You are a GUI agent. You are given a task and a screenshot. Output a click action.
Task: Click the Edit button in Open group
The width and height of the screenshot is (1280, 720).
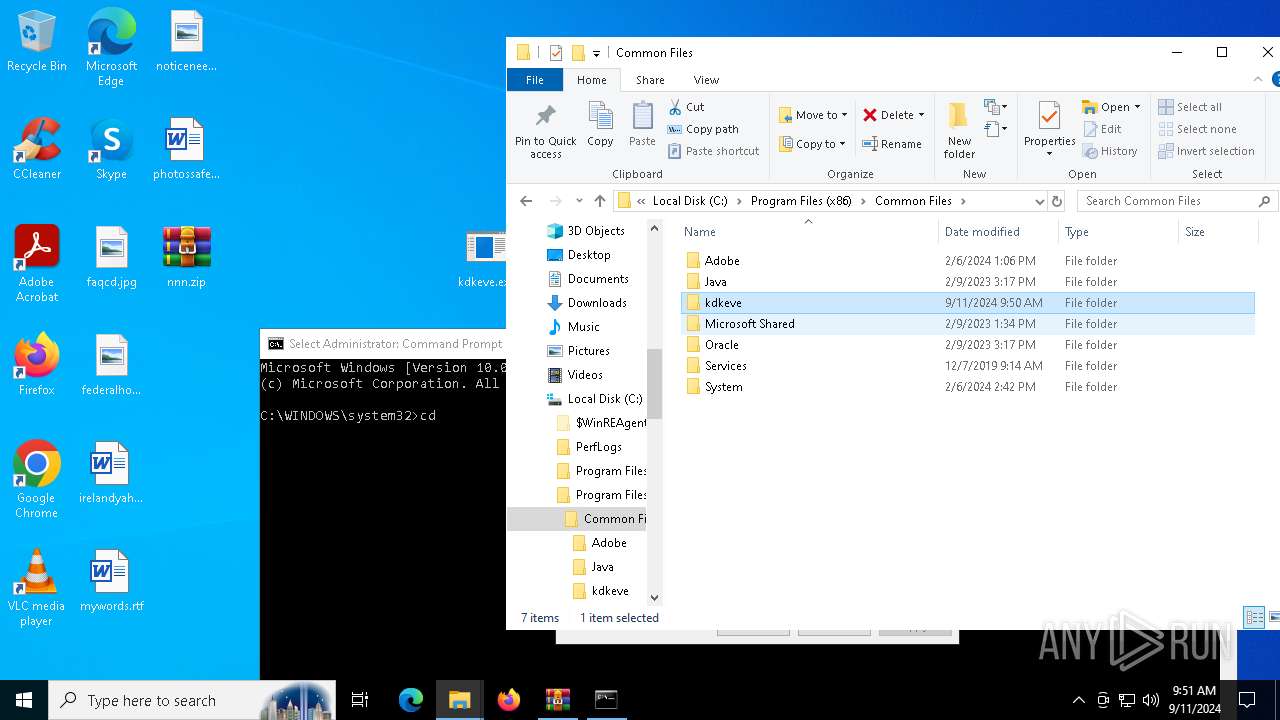pos(1102,129)
